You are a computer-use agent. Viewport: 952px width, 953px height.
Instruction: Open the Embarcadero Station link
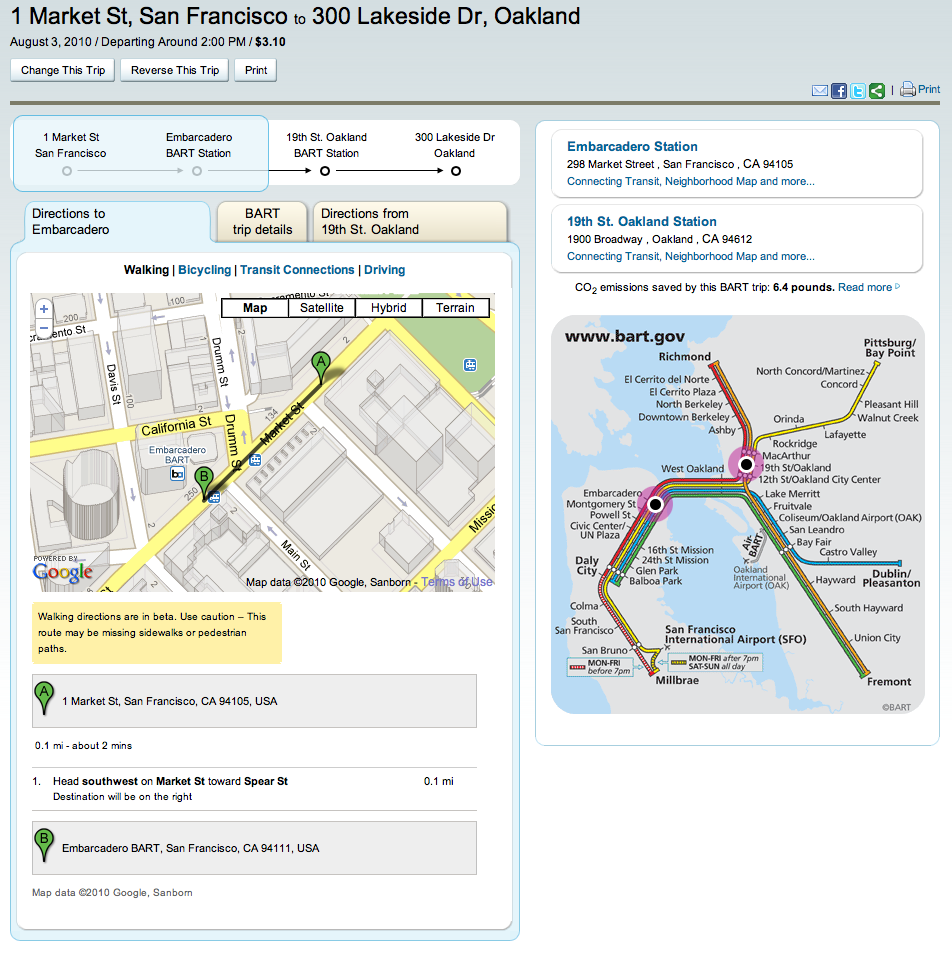(632, 146)
